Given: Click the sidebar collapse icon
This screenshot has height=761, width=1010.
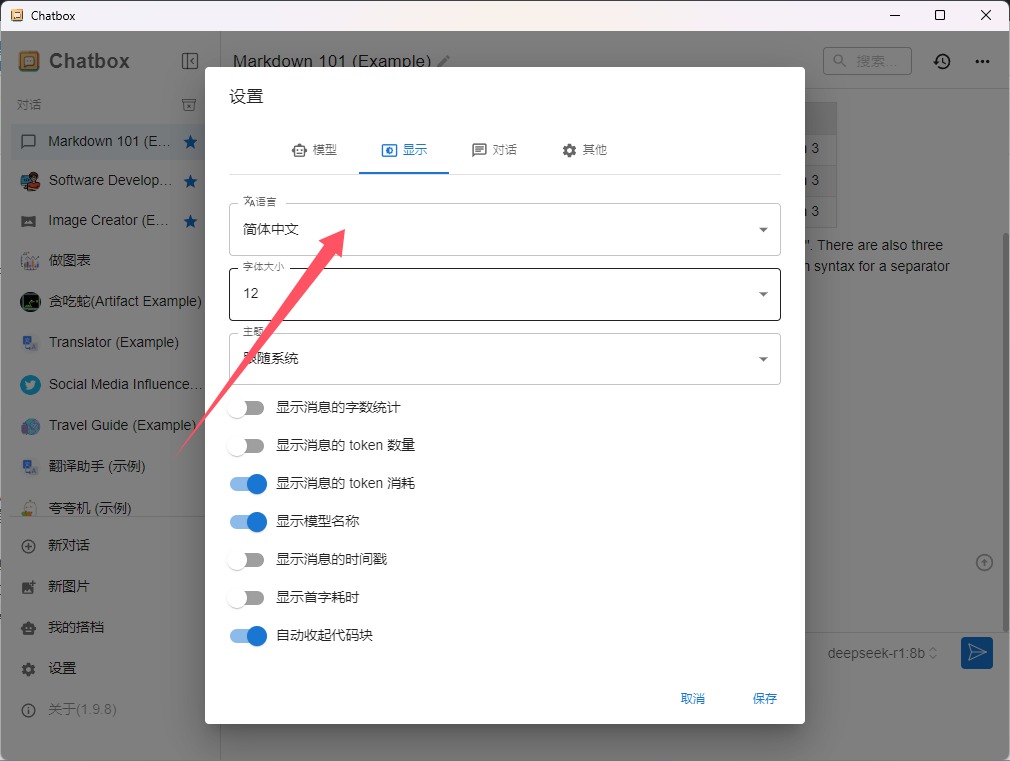Looking at the screenshot, I should (x=190, y=61).
